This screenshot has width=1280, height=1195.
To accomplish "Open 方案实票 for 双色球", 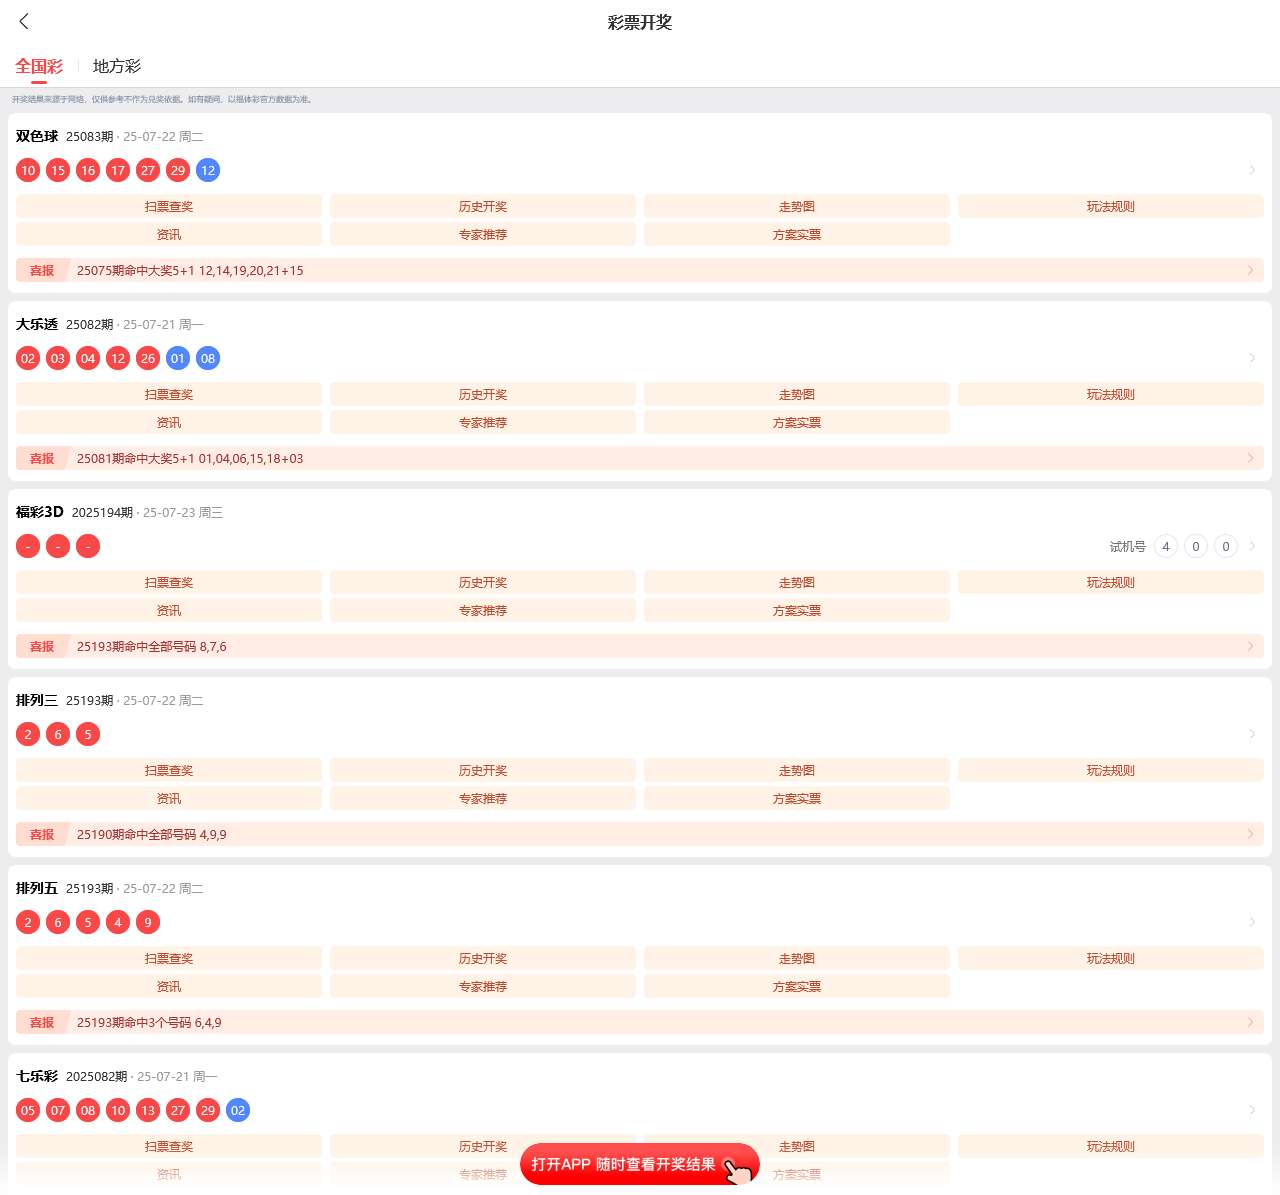I will click(x=797, y=234).
